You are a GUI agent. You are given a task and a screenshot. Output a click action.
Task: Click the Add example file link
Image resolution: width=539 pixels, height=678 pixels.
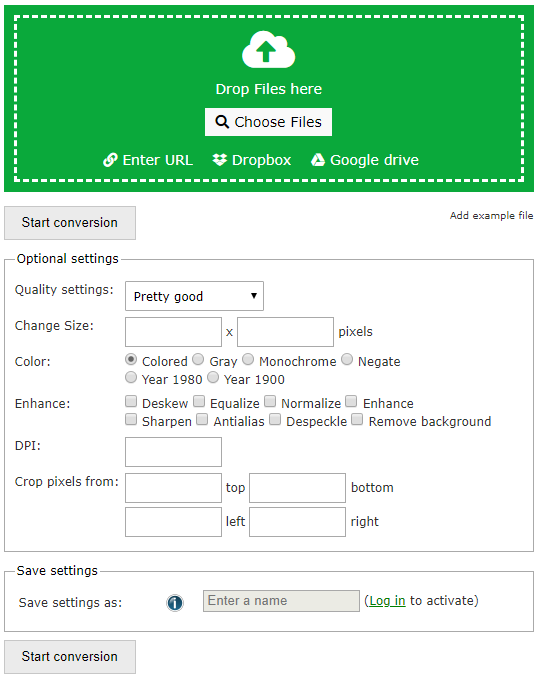[491, 215]
